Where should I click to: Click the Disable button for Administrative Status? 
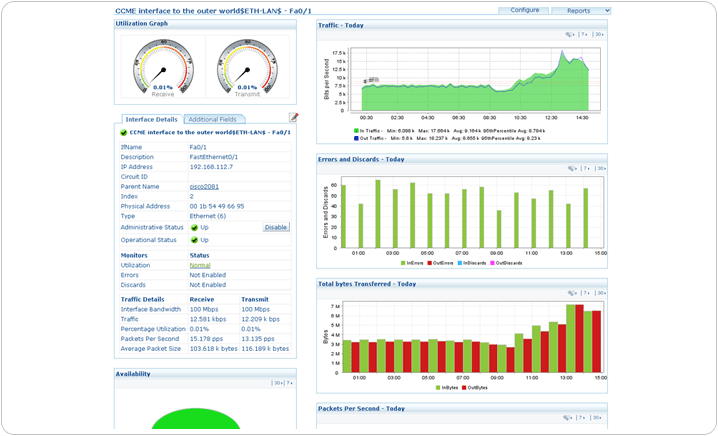(276, 227)
